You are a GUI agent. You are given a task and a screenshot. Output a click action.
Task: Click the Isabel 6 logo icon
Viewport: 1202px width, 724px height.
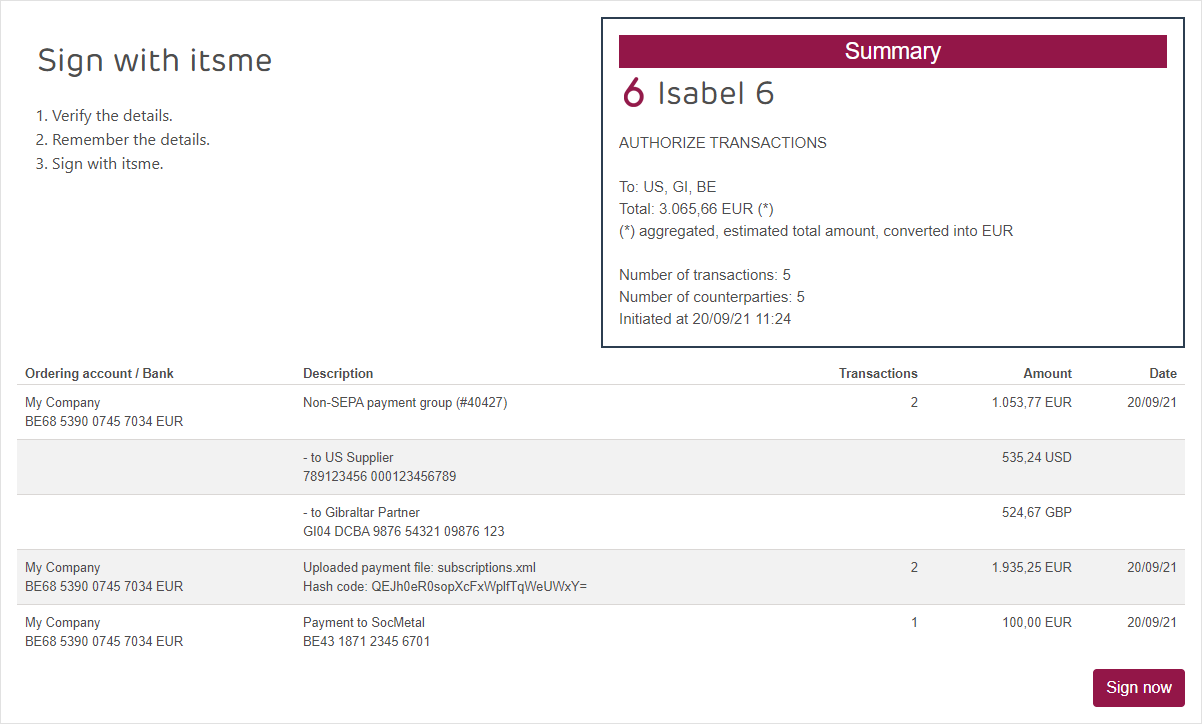633,93
